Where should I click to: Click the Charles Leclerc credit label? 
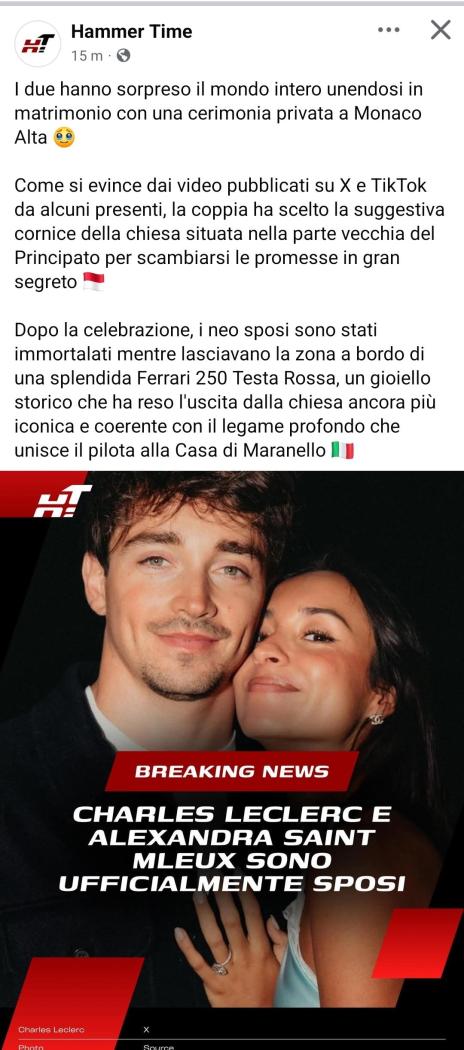52,1029
